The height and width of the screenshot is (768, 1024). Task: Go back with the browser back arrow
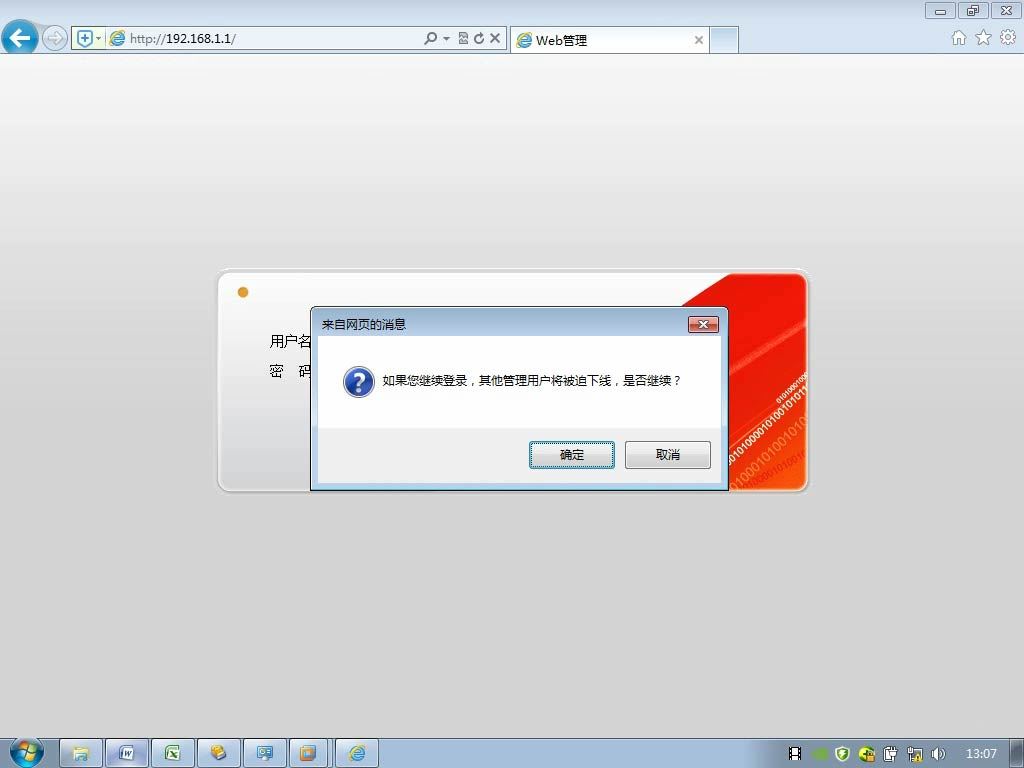coord(20,37)
